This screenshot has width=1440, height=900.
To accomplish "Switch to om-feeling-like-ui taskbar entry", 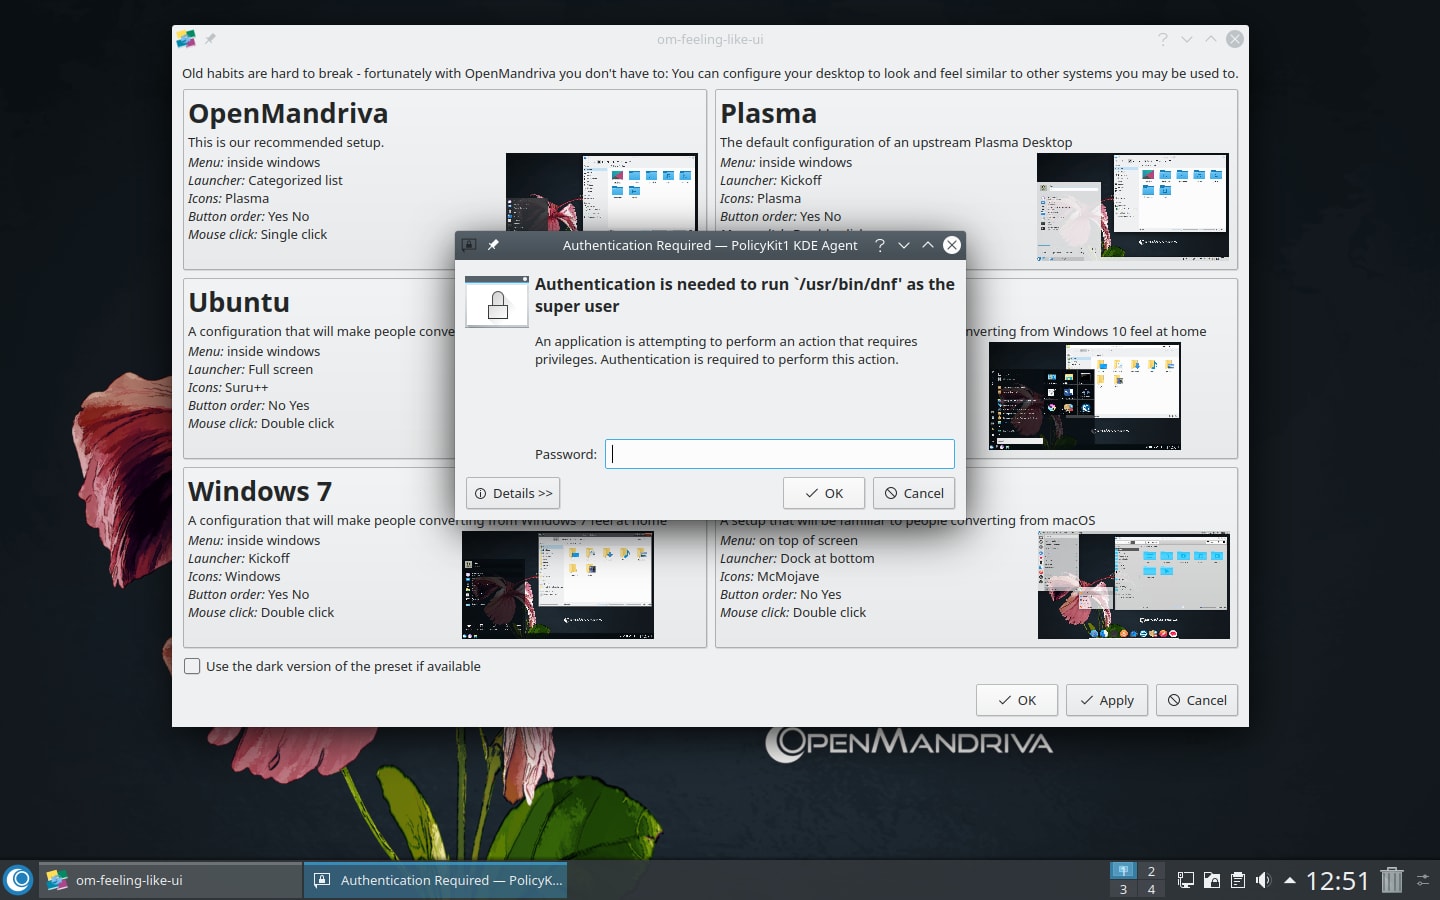I will (x=170, y=880).
